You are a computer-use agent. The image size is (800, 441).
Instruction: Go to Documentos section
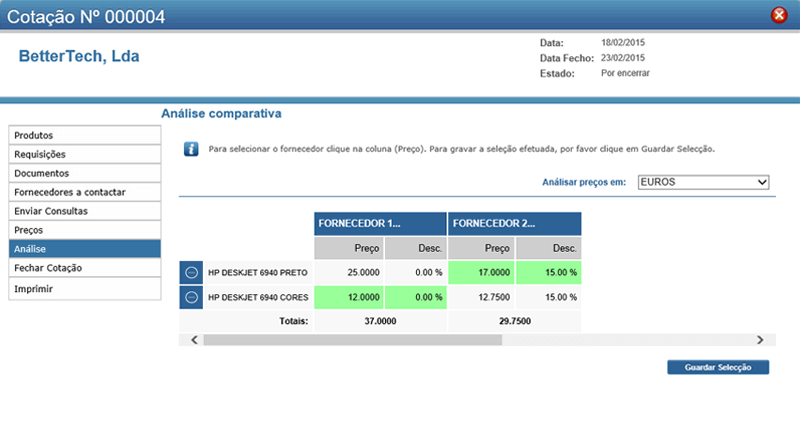click(x=85, y=173)
